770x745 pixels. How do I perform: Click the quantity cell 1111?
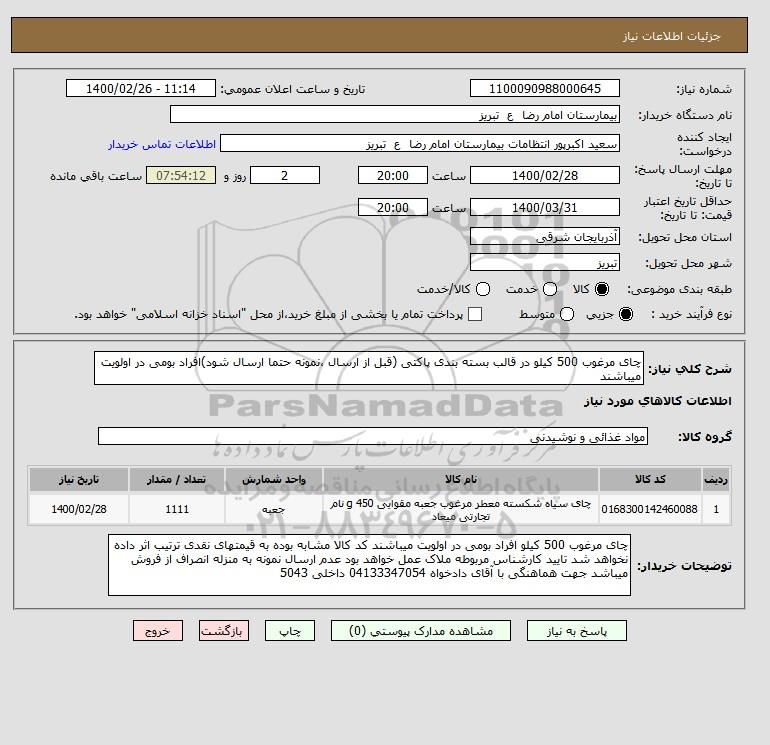pos(177,509)
